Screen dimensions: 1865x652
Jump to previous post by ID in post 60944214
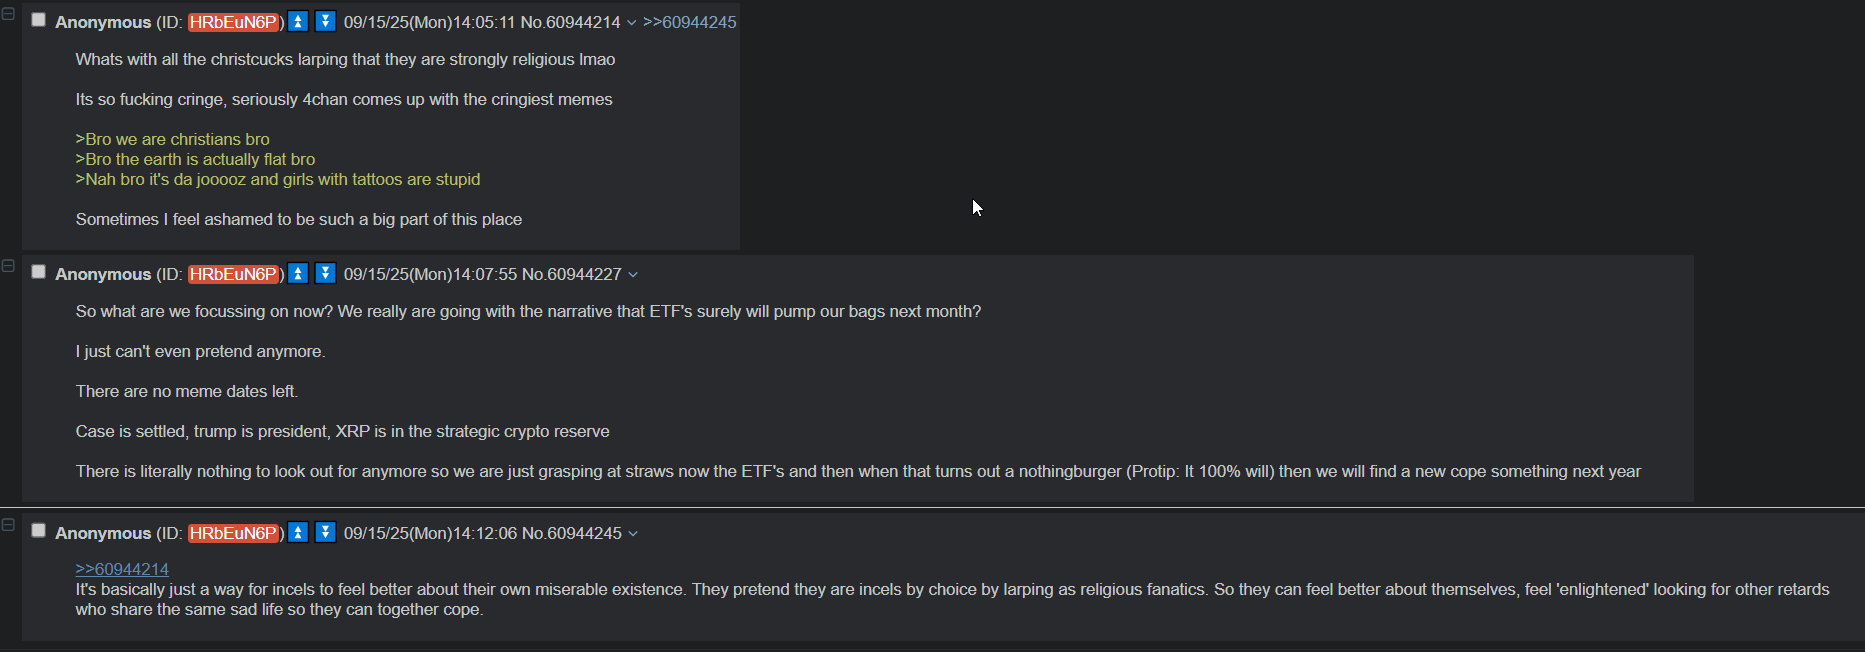point(298,21)
